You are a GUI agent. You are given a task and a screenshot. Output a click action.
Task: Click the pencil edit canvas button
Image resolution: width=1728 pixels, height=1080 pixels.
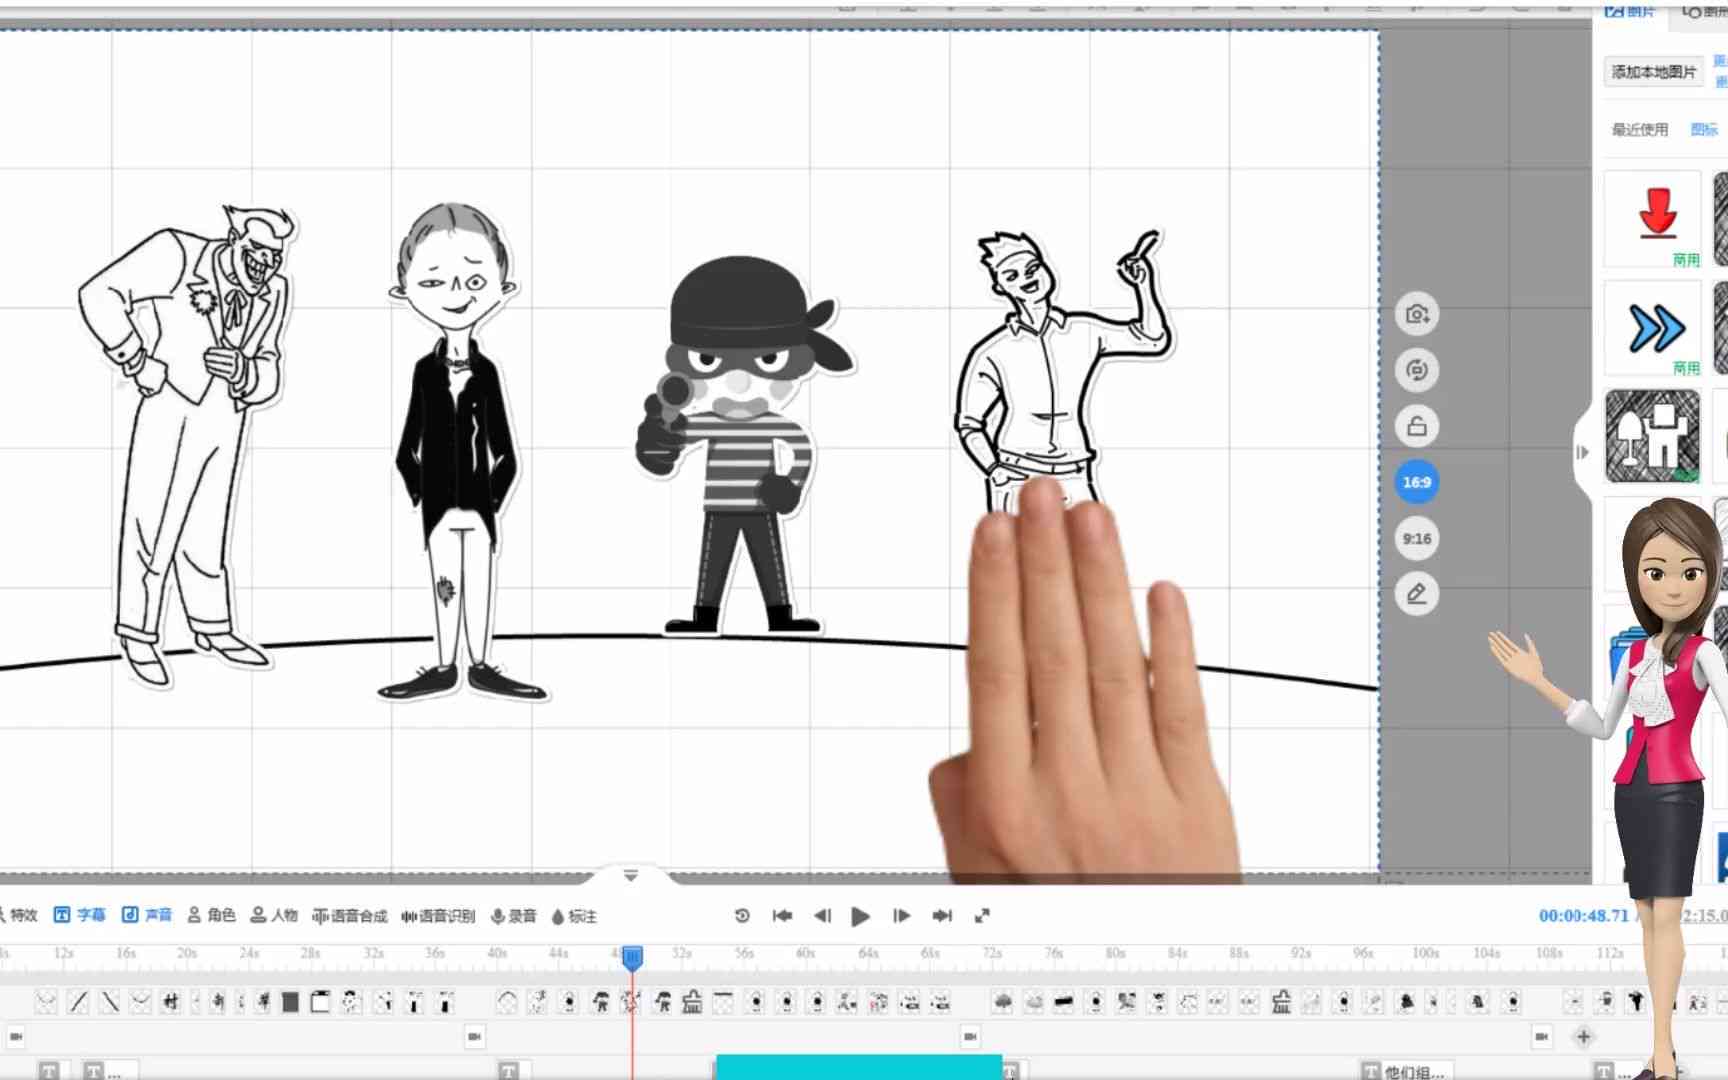(1417, 594)
